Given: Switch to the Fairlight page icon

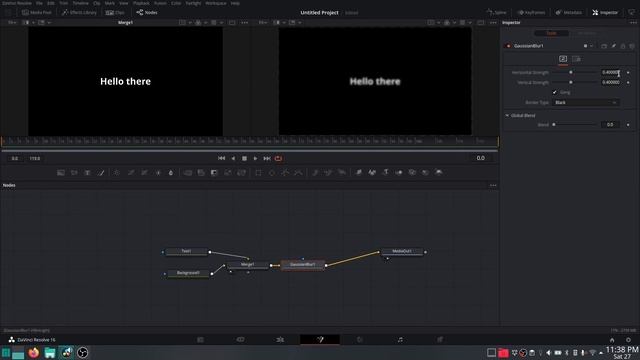Looking at the screenshot, I should point(400,340).
